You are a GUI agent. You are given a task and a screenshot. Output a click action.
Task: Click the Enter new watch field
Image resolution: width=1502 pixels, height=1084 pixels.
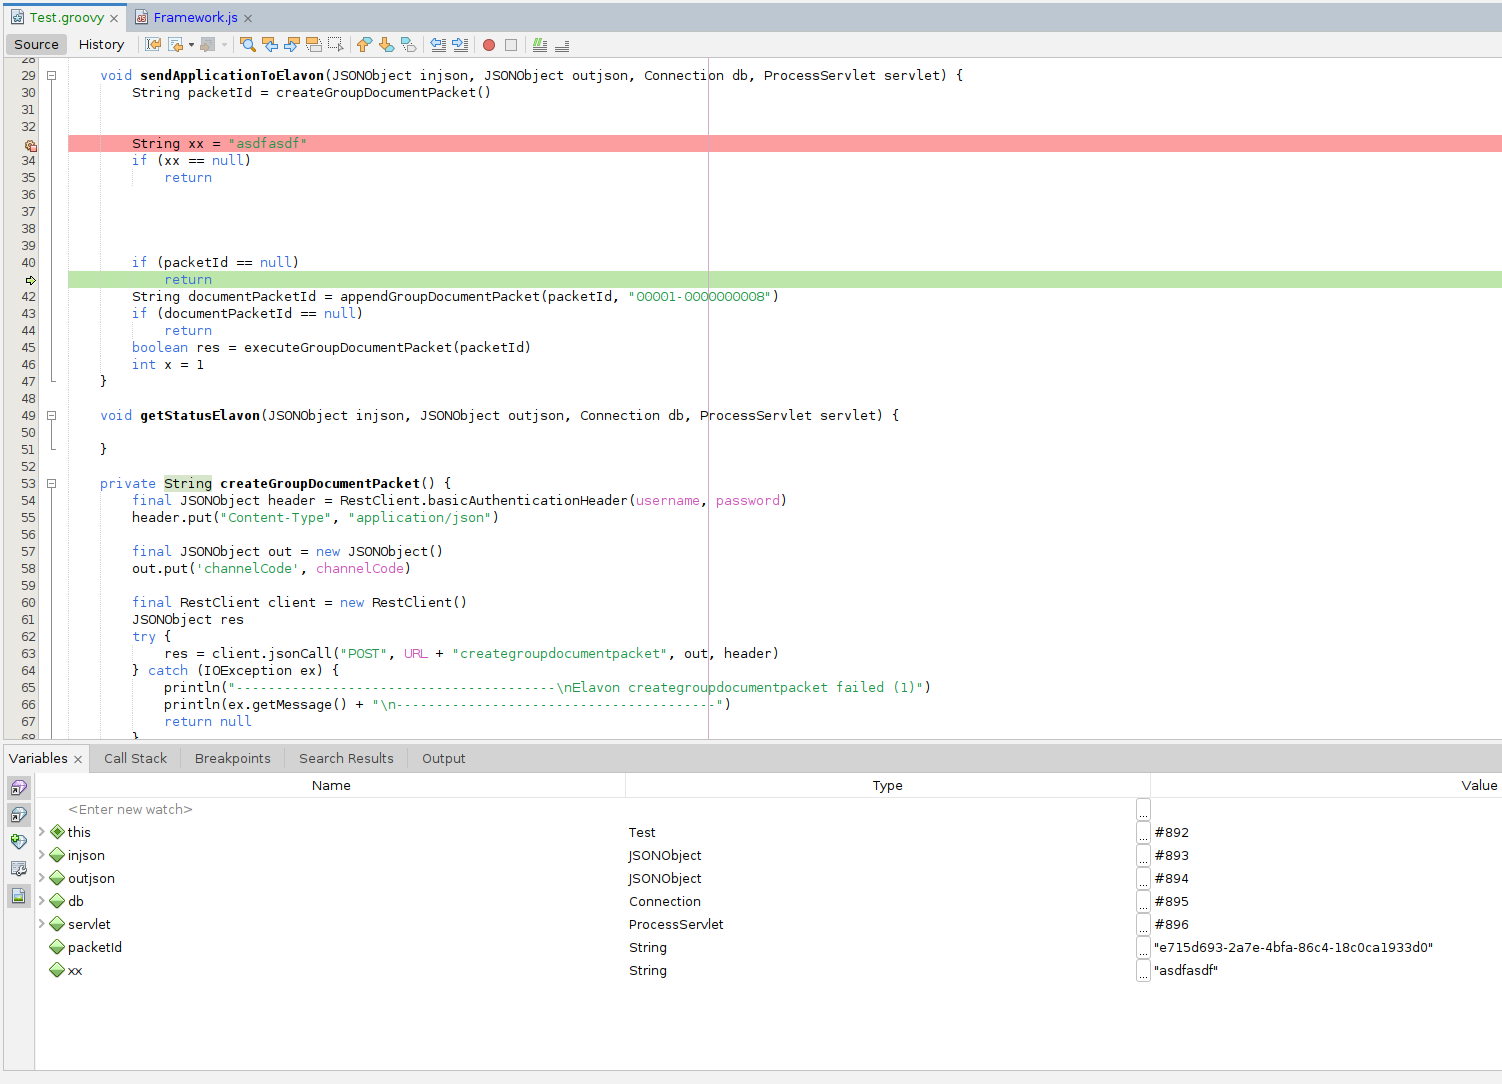point(130,809)
